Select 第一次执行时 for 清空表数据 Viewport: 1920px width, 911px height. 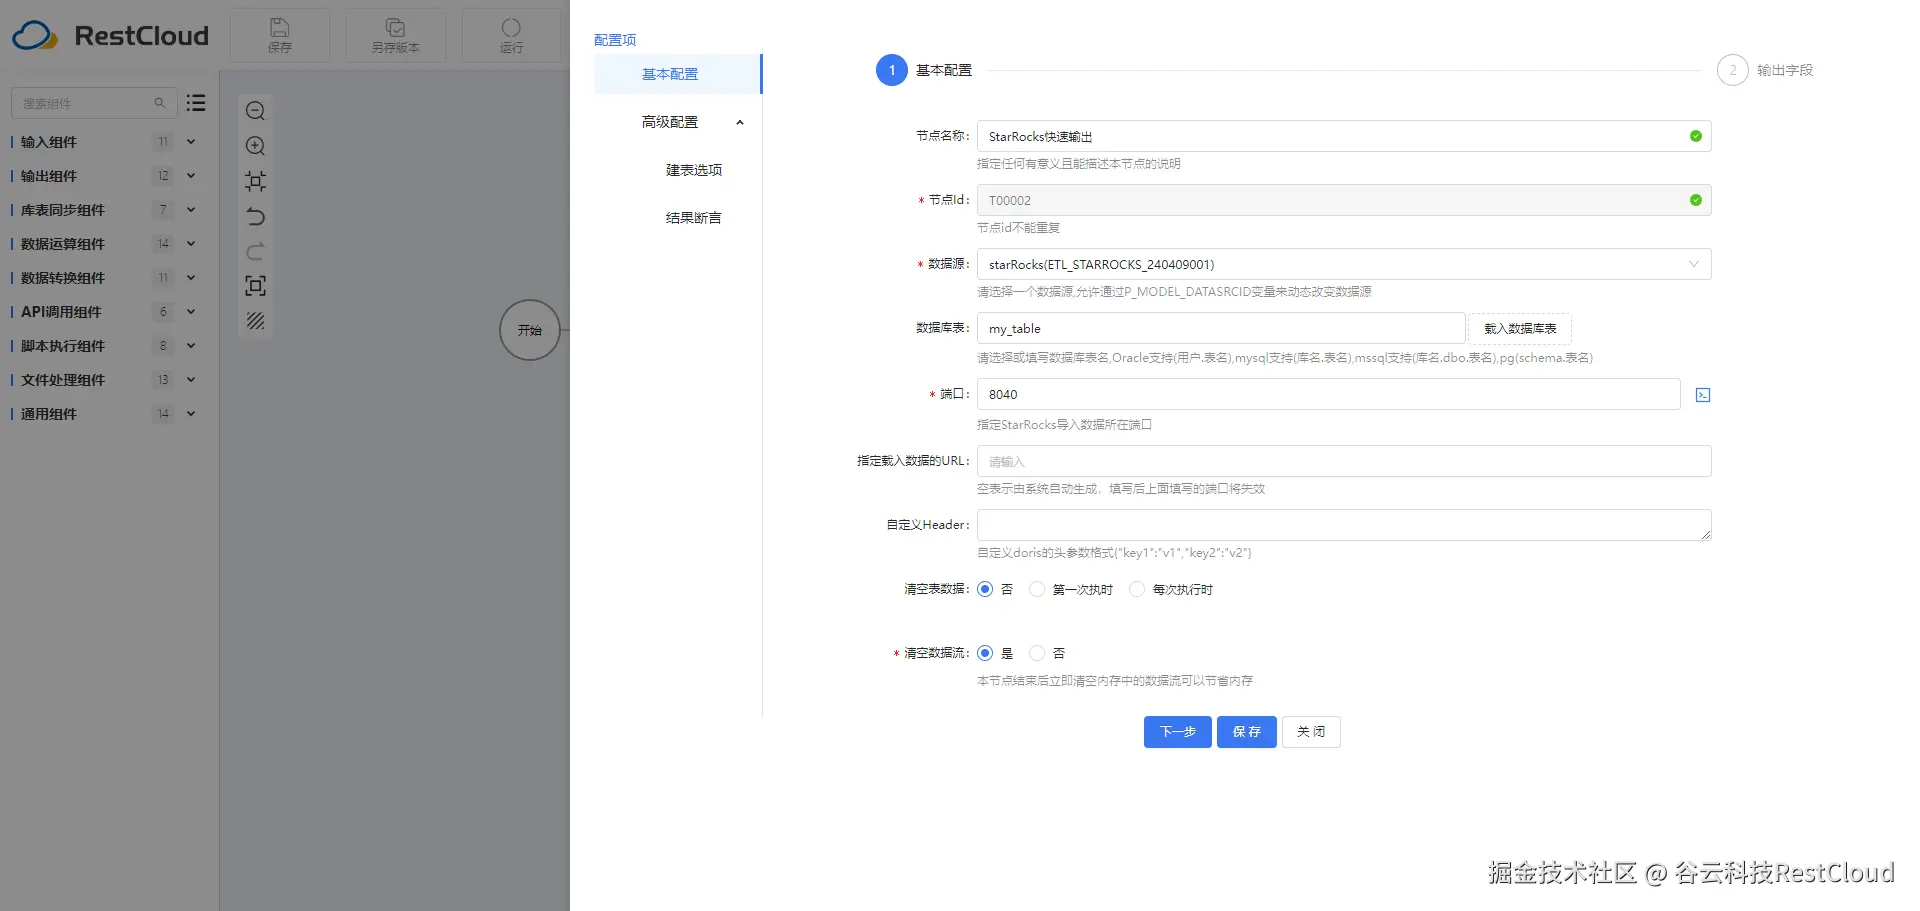(1037, 589)
